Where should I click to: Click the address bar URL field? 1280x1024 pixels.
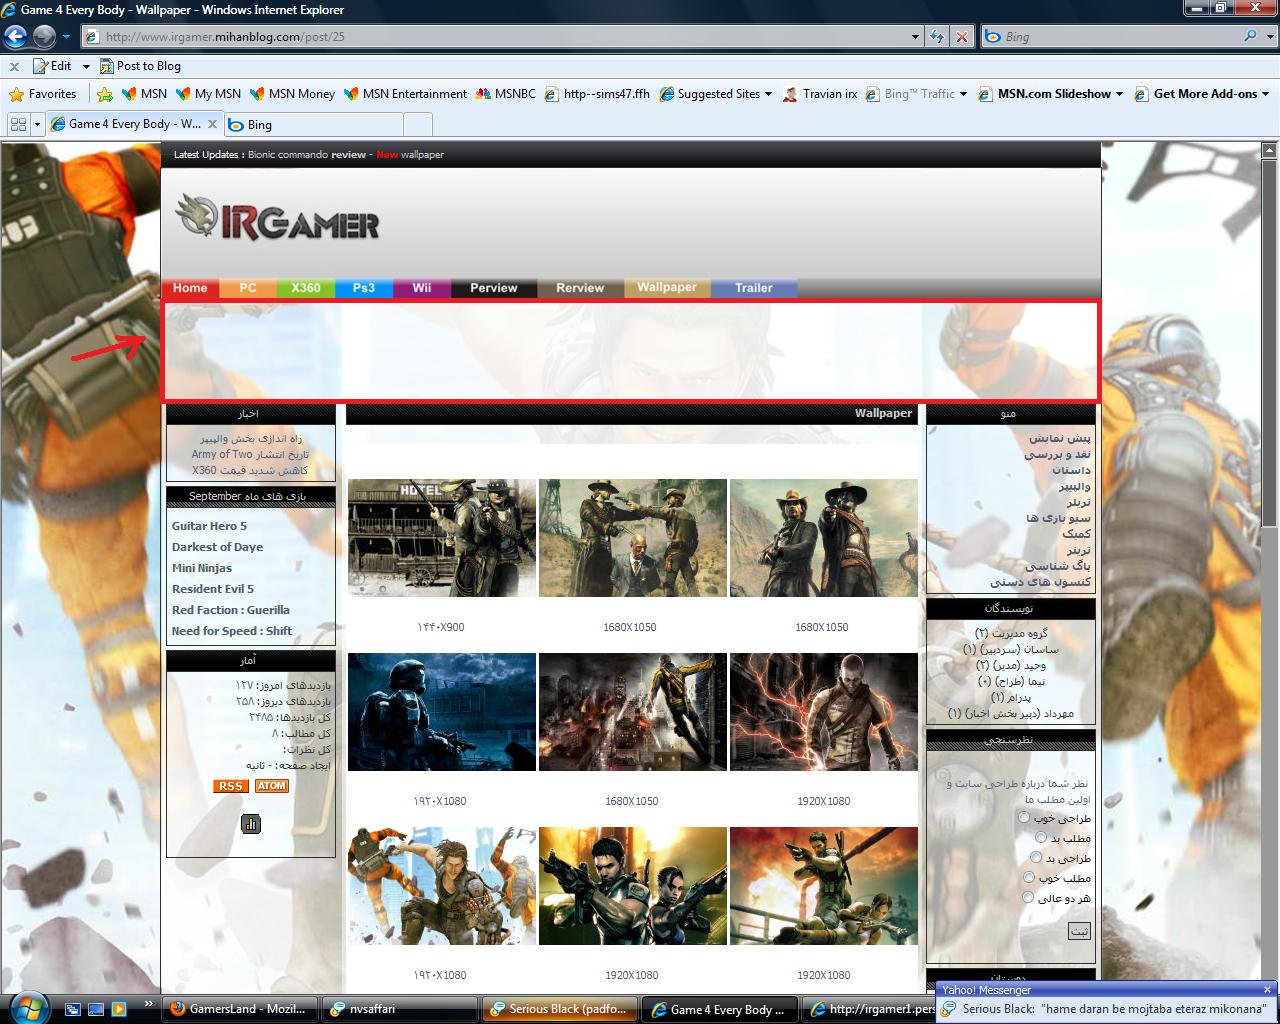500,37
